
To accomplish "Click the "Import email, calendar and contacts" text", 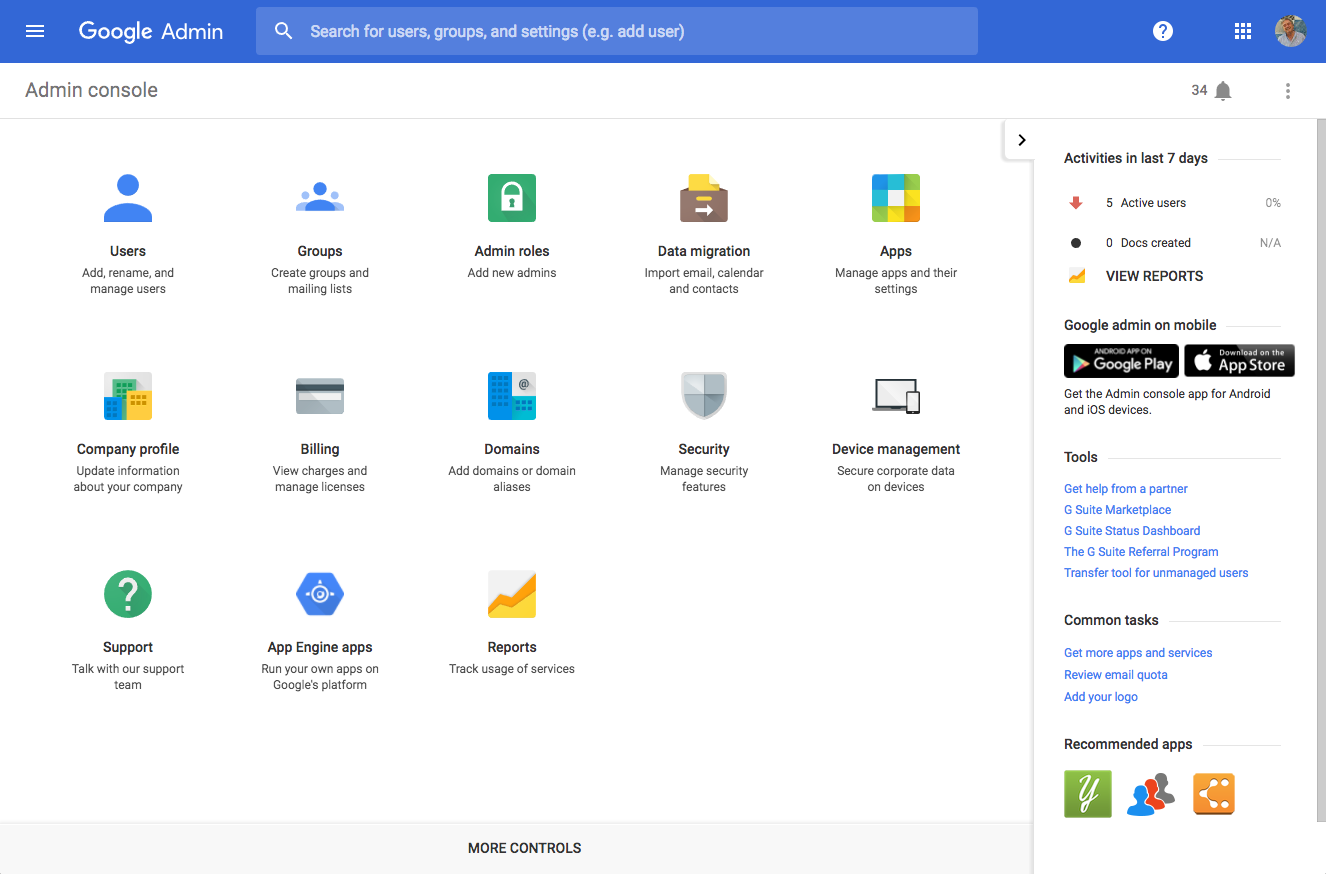I will pyautogui.click(x=704, y=281).
